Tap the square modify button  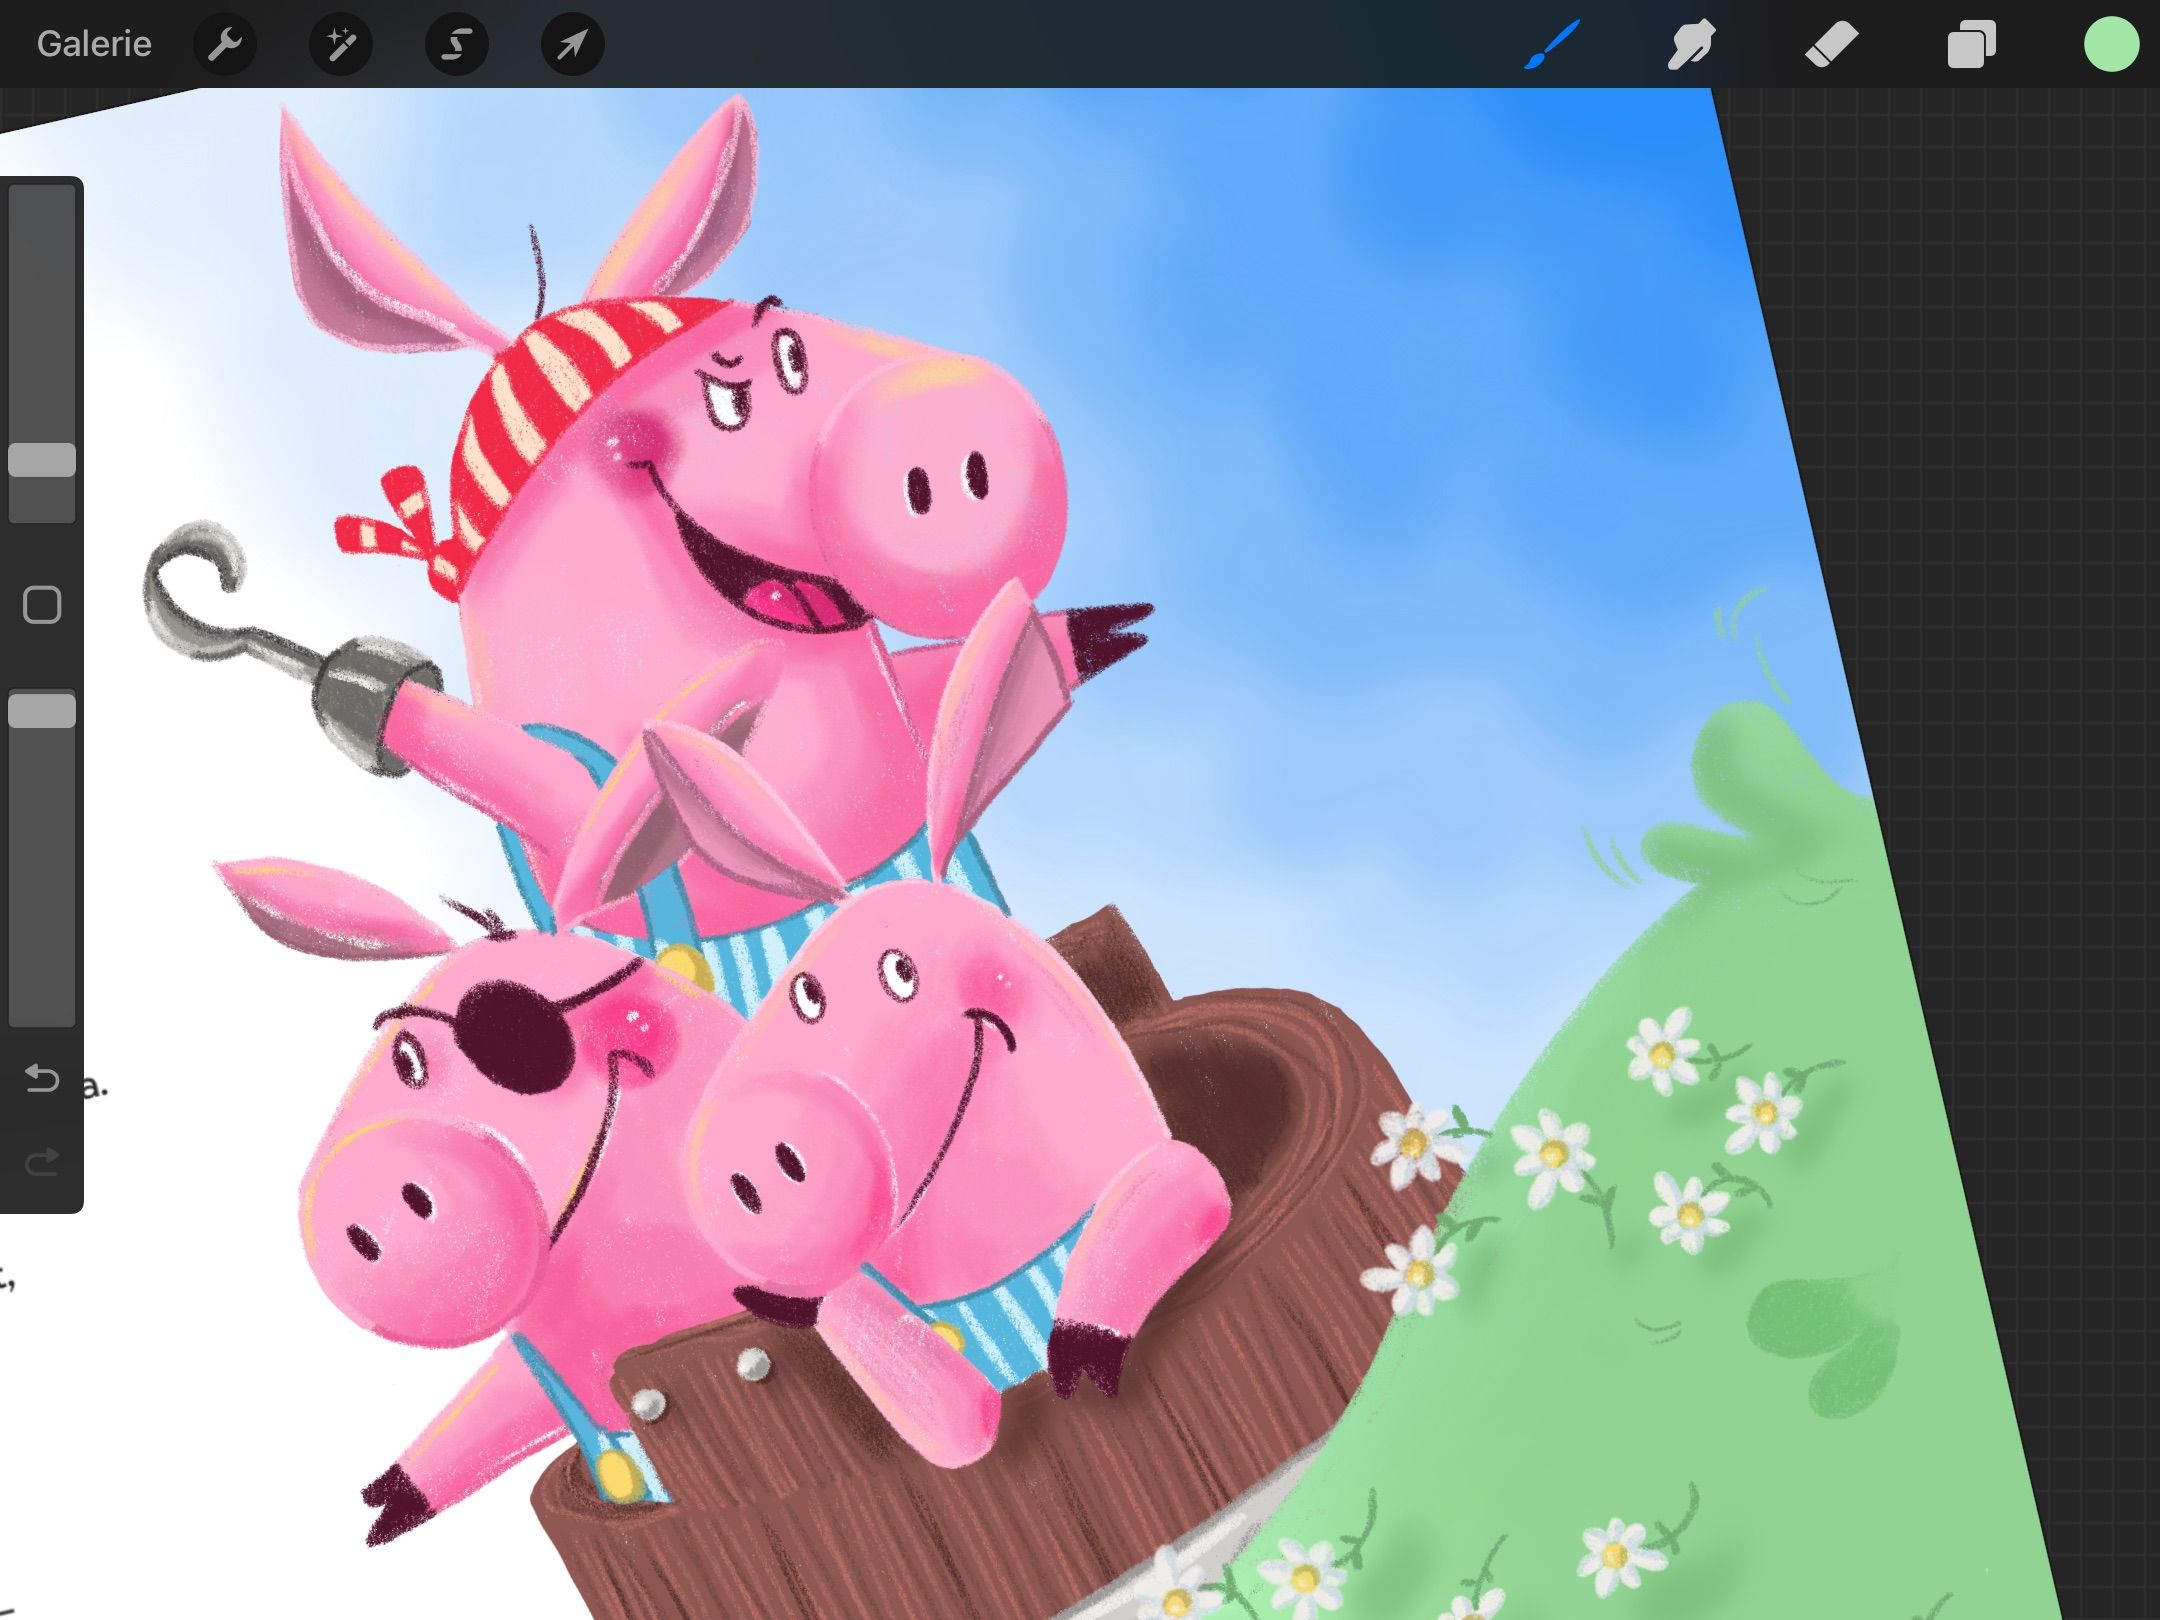(x=42, y=605)
